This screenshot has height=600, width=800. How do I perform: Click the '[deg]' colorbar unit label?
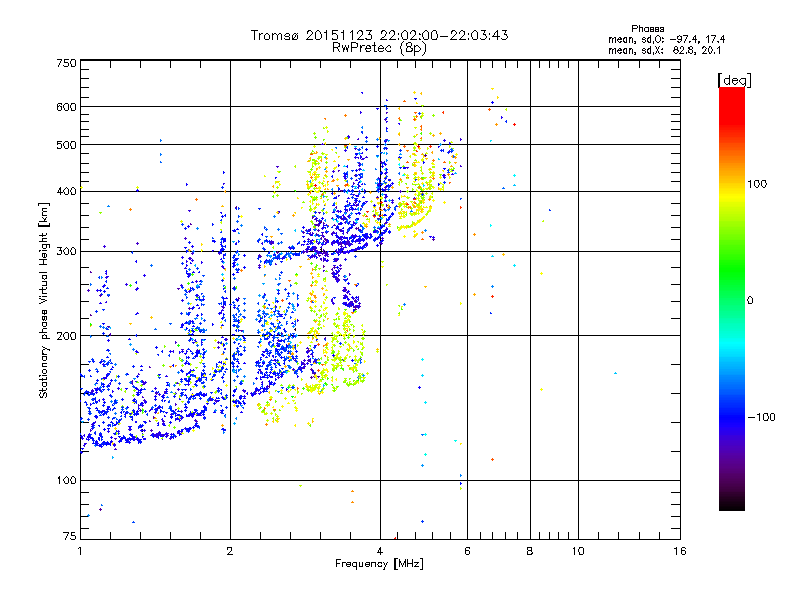click(734, 80)
